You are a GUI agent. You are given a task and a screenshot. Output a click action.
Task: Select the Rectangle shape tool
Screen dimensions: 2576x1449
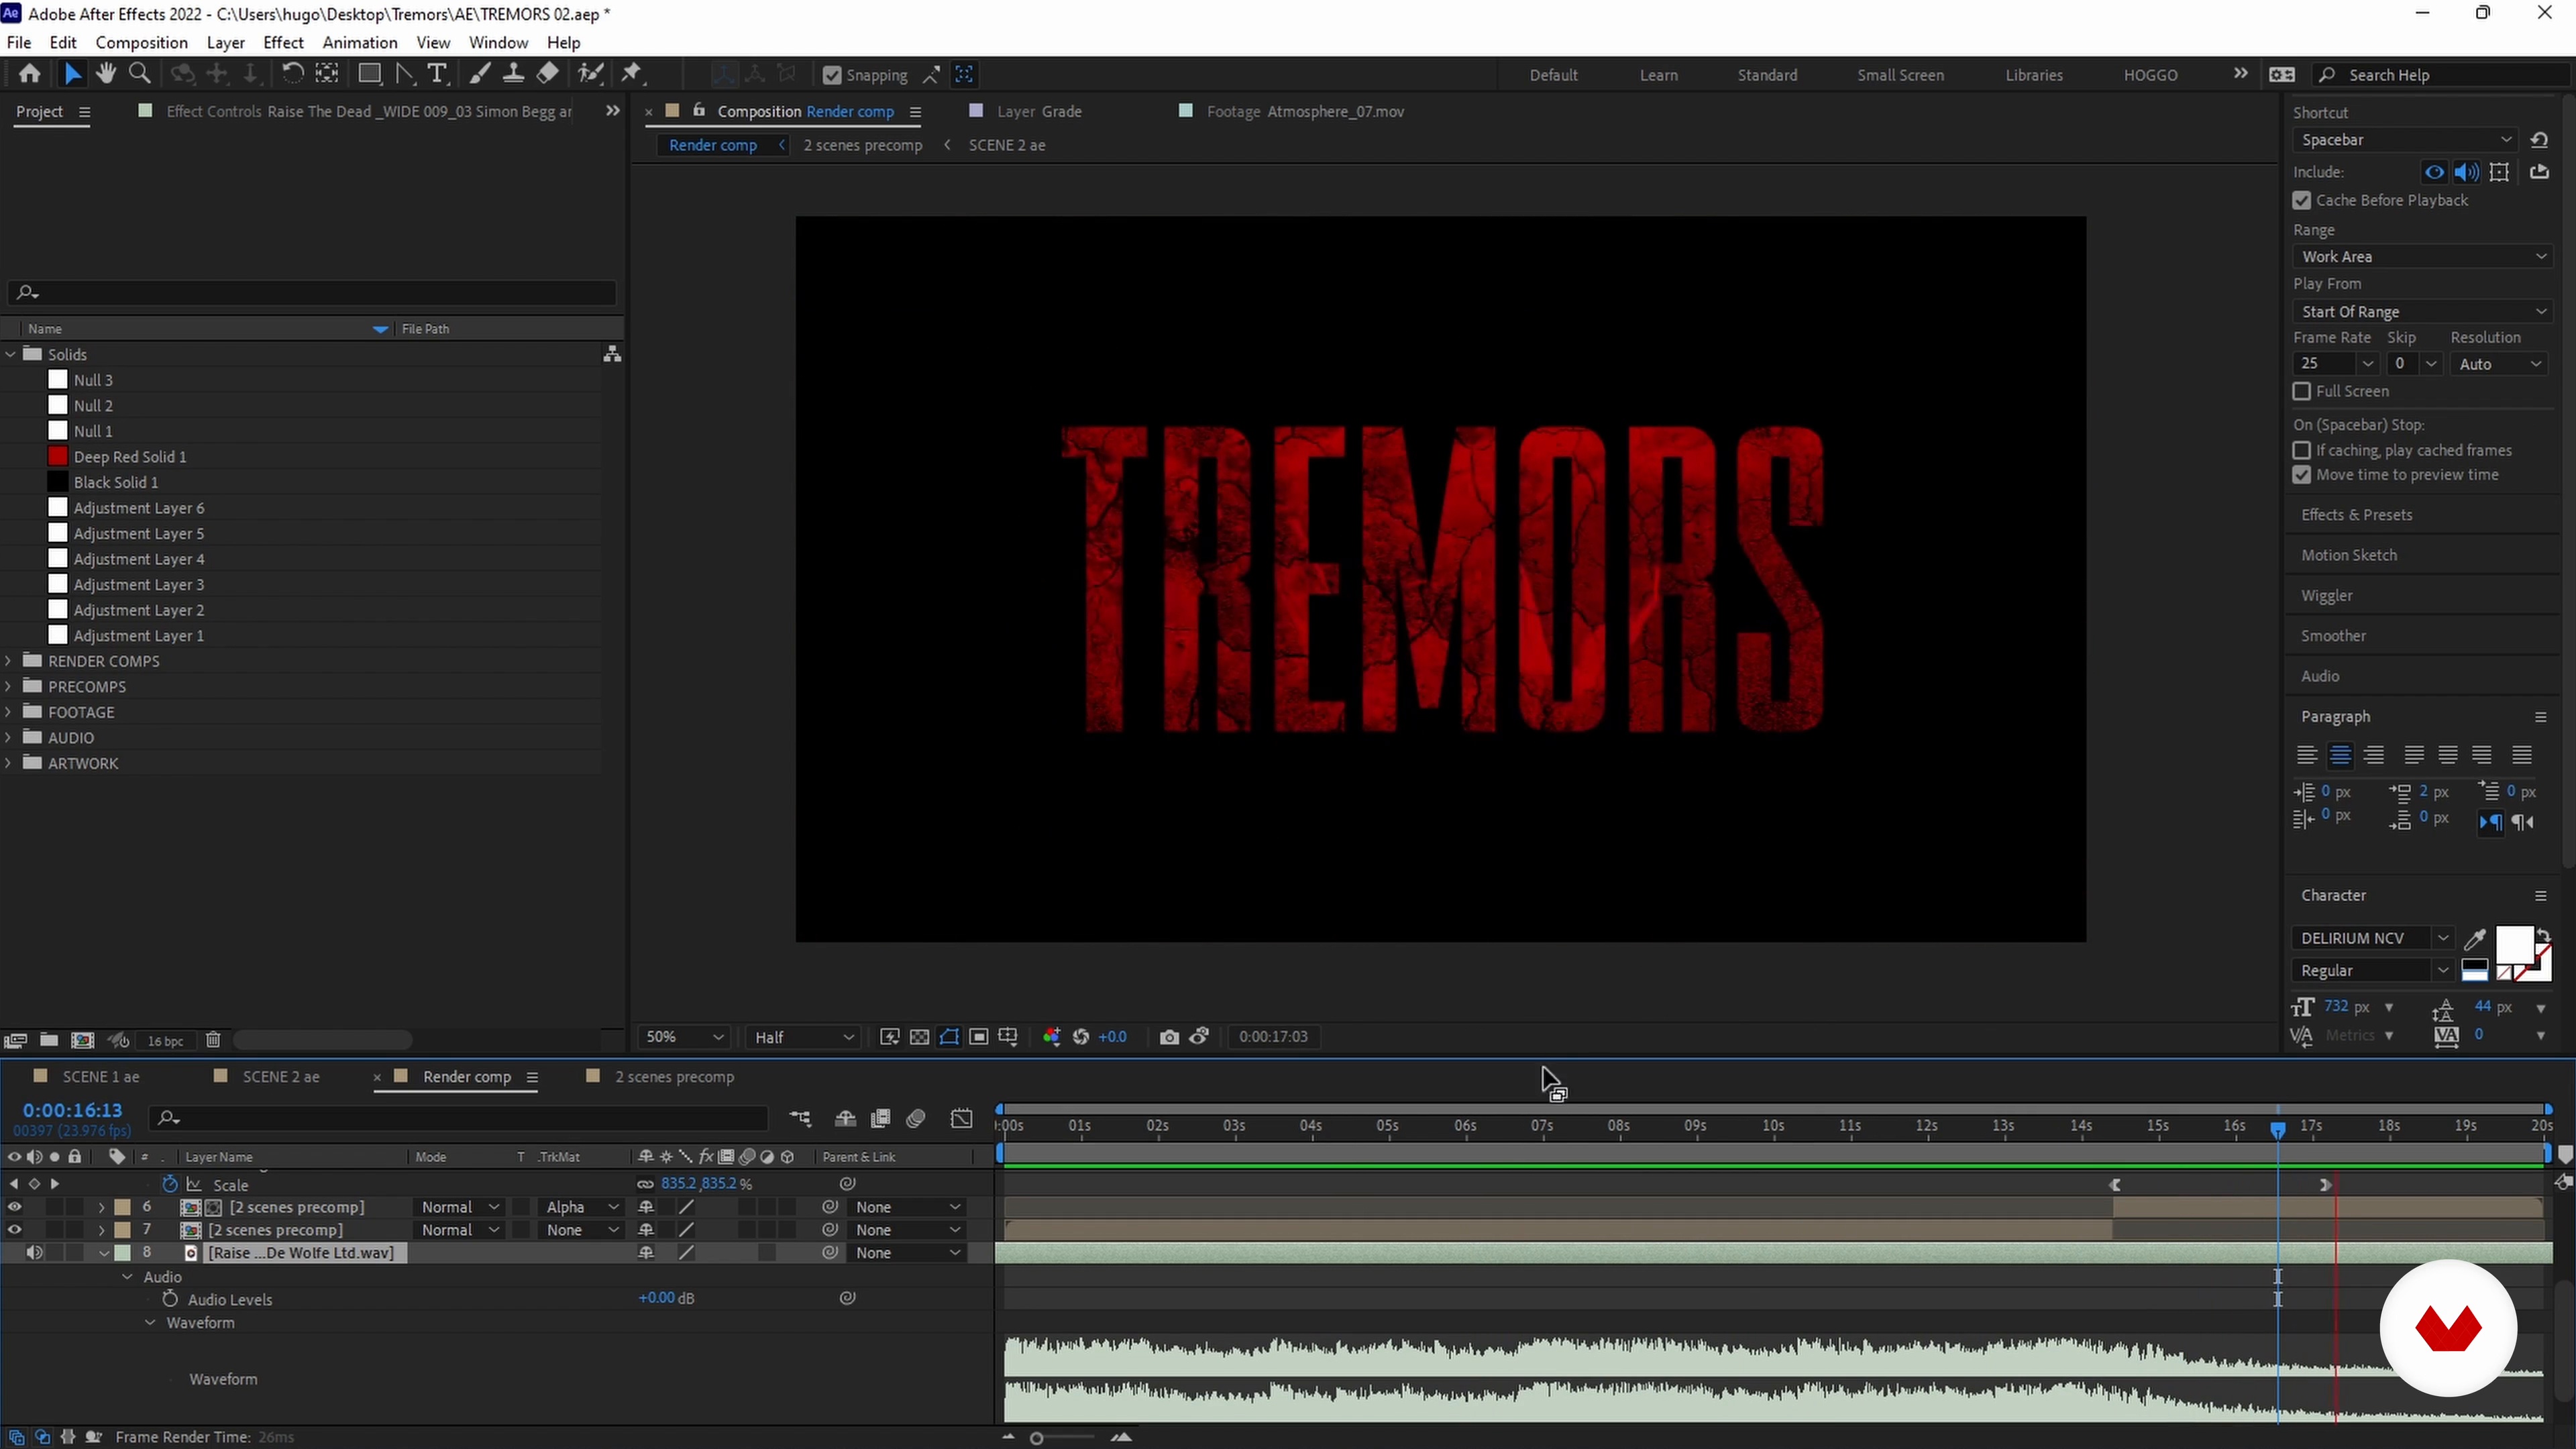[x=369, y=74]
